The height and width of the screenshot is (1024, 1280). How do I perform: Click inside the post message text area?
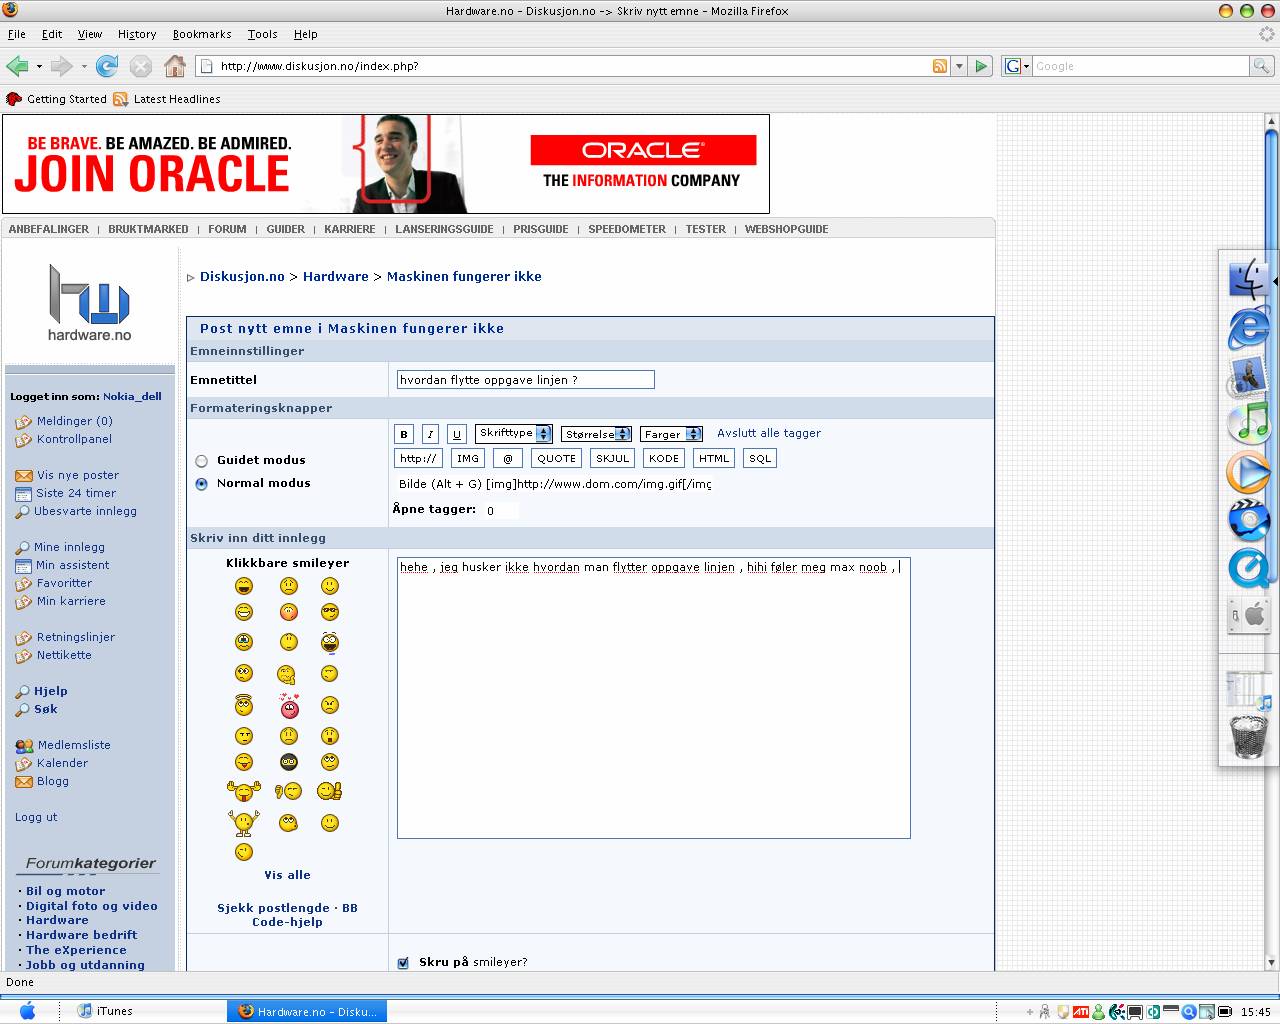tap(654, 698)
